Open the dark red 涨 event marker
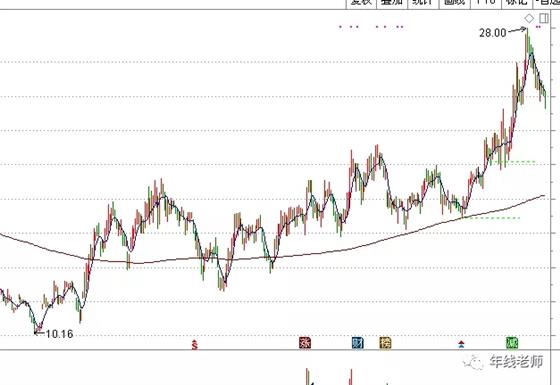Screen dimensions: 560x385 305,342
